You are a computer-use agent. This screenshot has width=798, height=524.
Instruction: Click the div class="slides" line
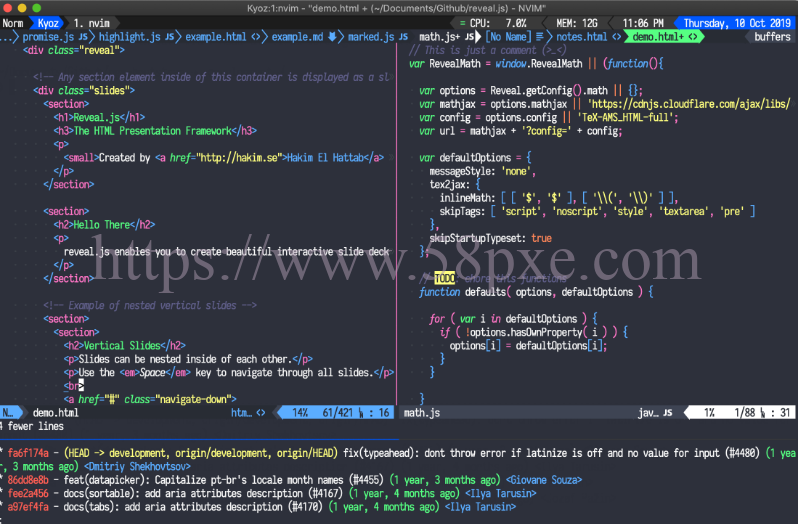83,91
